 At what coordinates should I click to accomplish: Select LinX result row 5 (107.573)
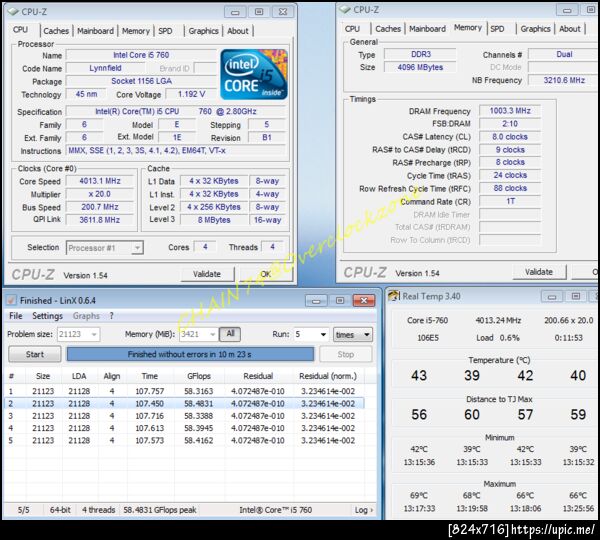click(x=184, y=440)
